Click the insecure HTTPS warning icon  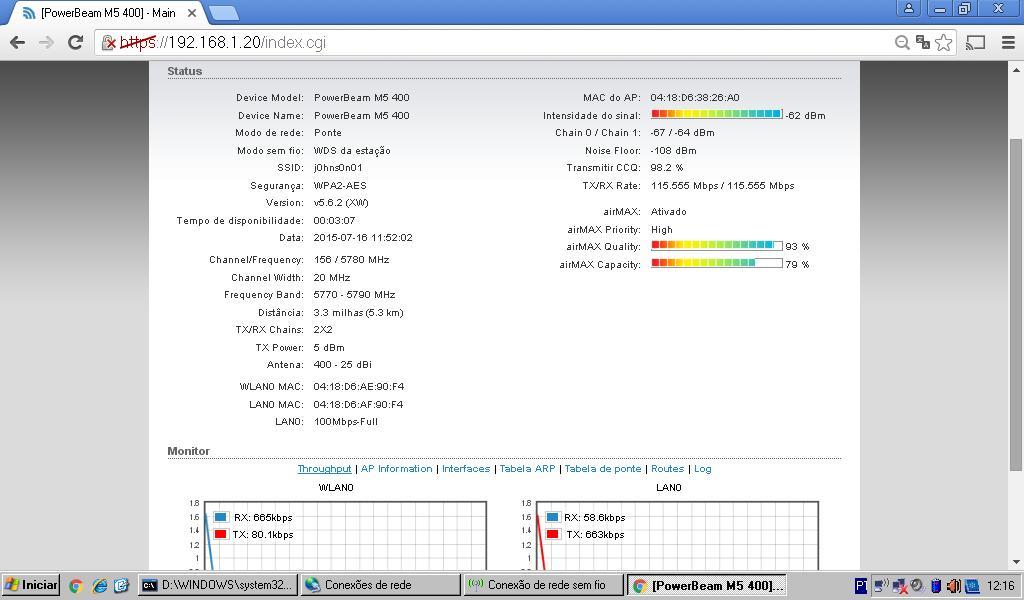[109, 43]
